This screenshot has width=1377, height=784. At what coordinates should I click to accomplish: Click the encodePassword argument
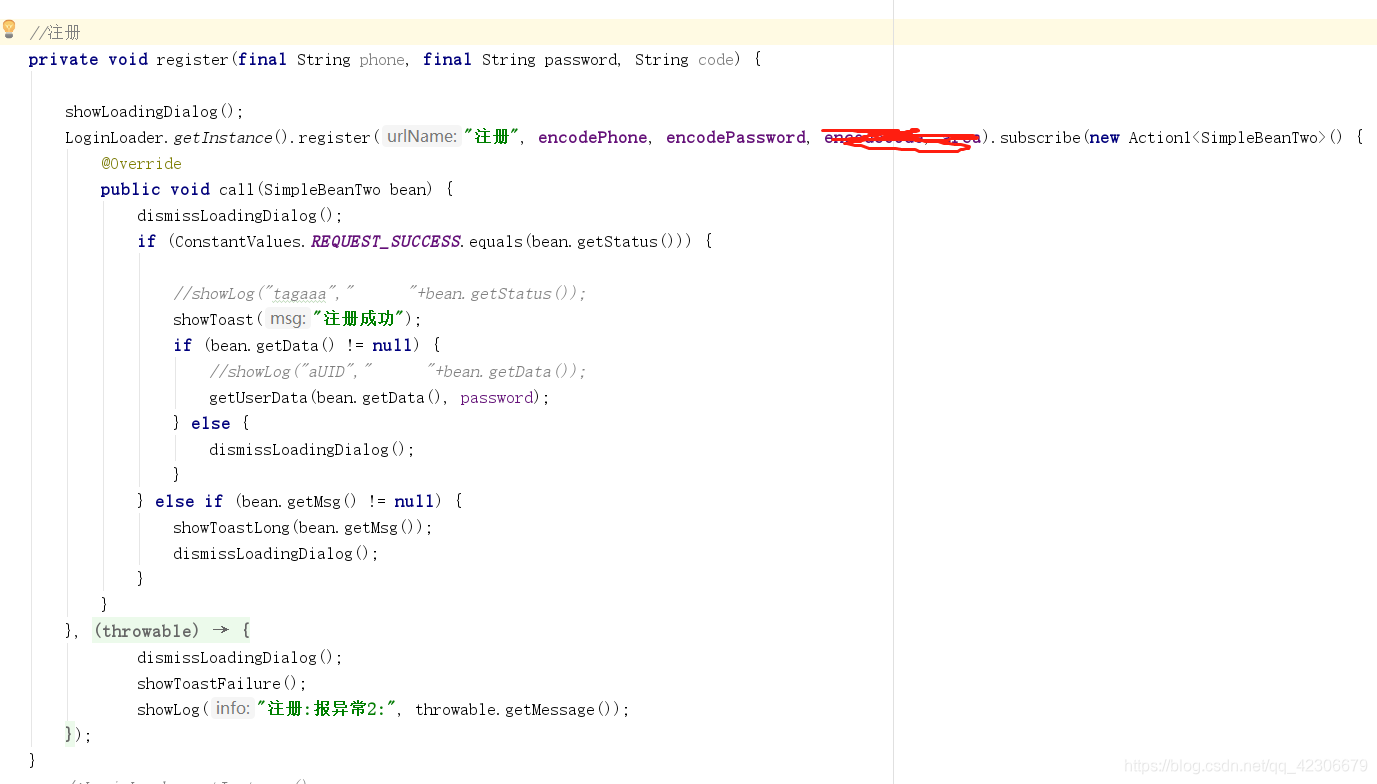click(735, 138)
